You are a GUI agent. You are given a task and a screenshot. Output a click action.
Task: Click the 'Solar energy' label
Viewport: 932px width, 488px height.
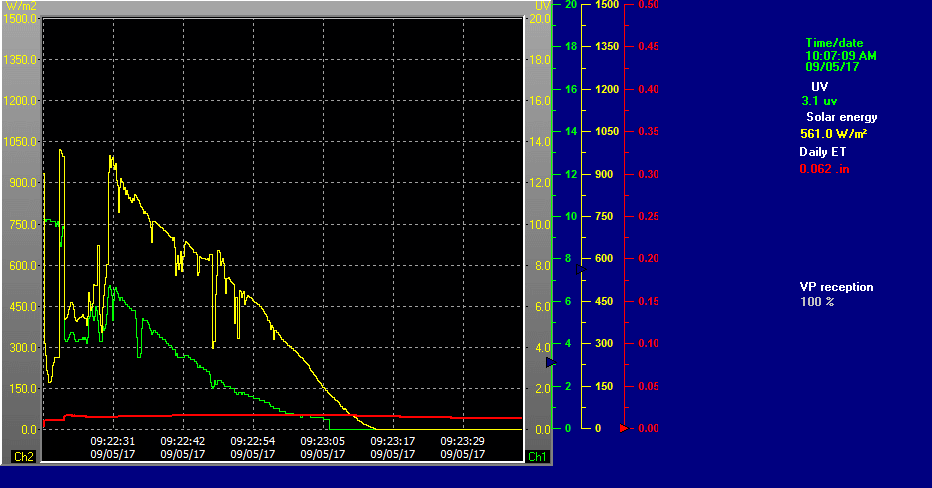tap(842, 117)
